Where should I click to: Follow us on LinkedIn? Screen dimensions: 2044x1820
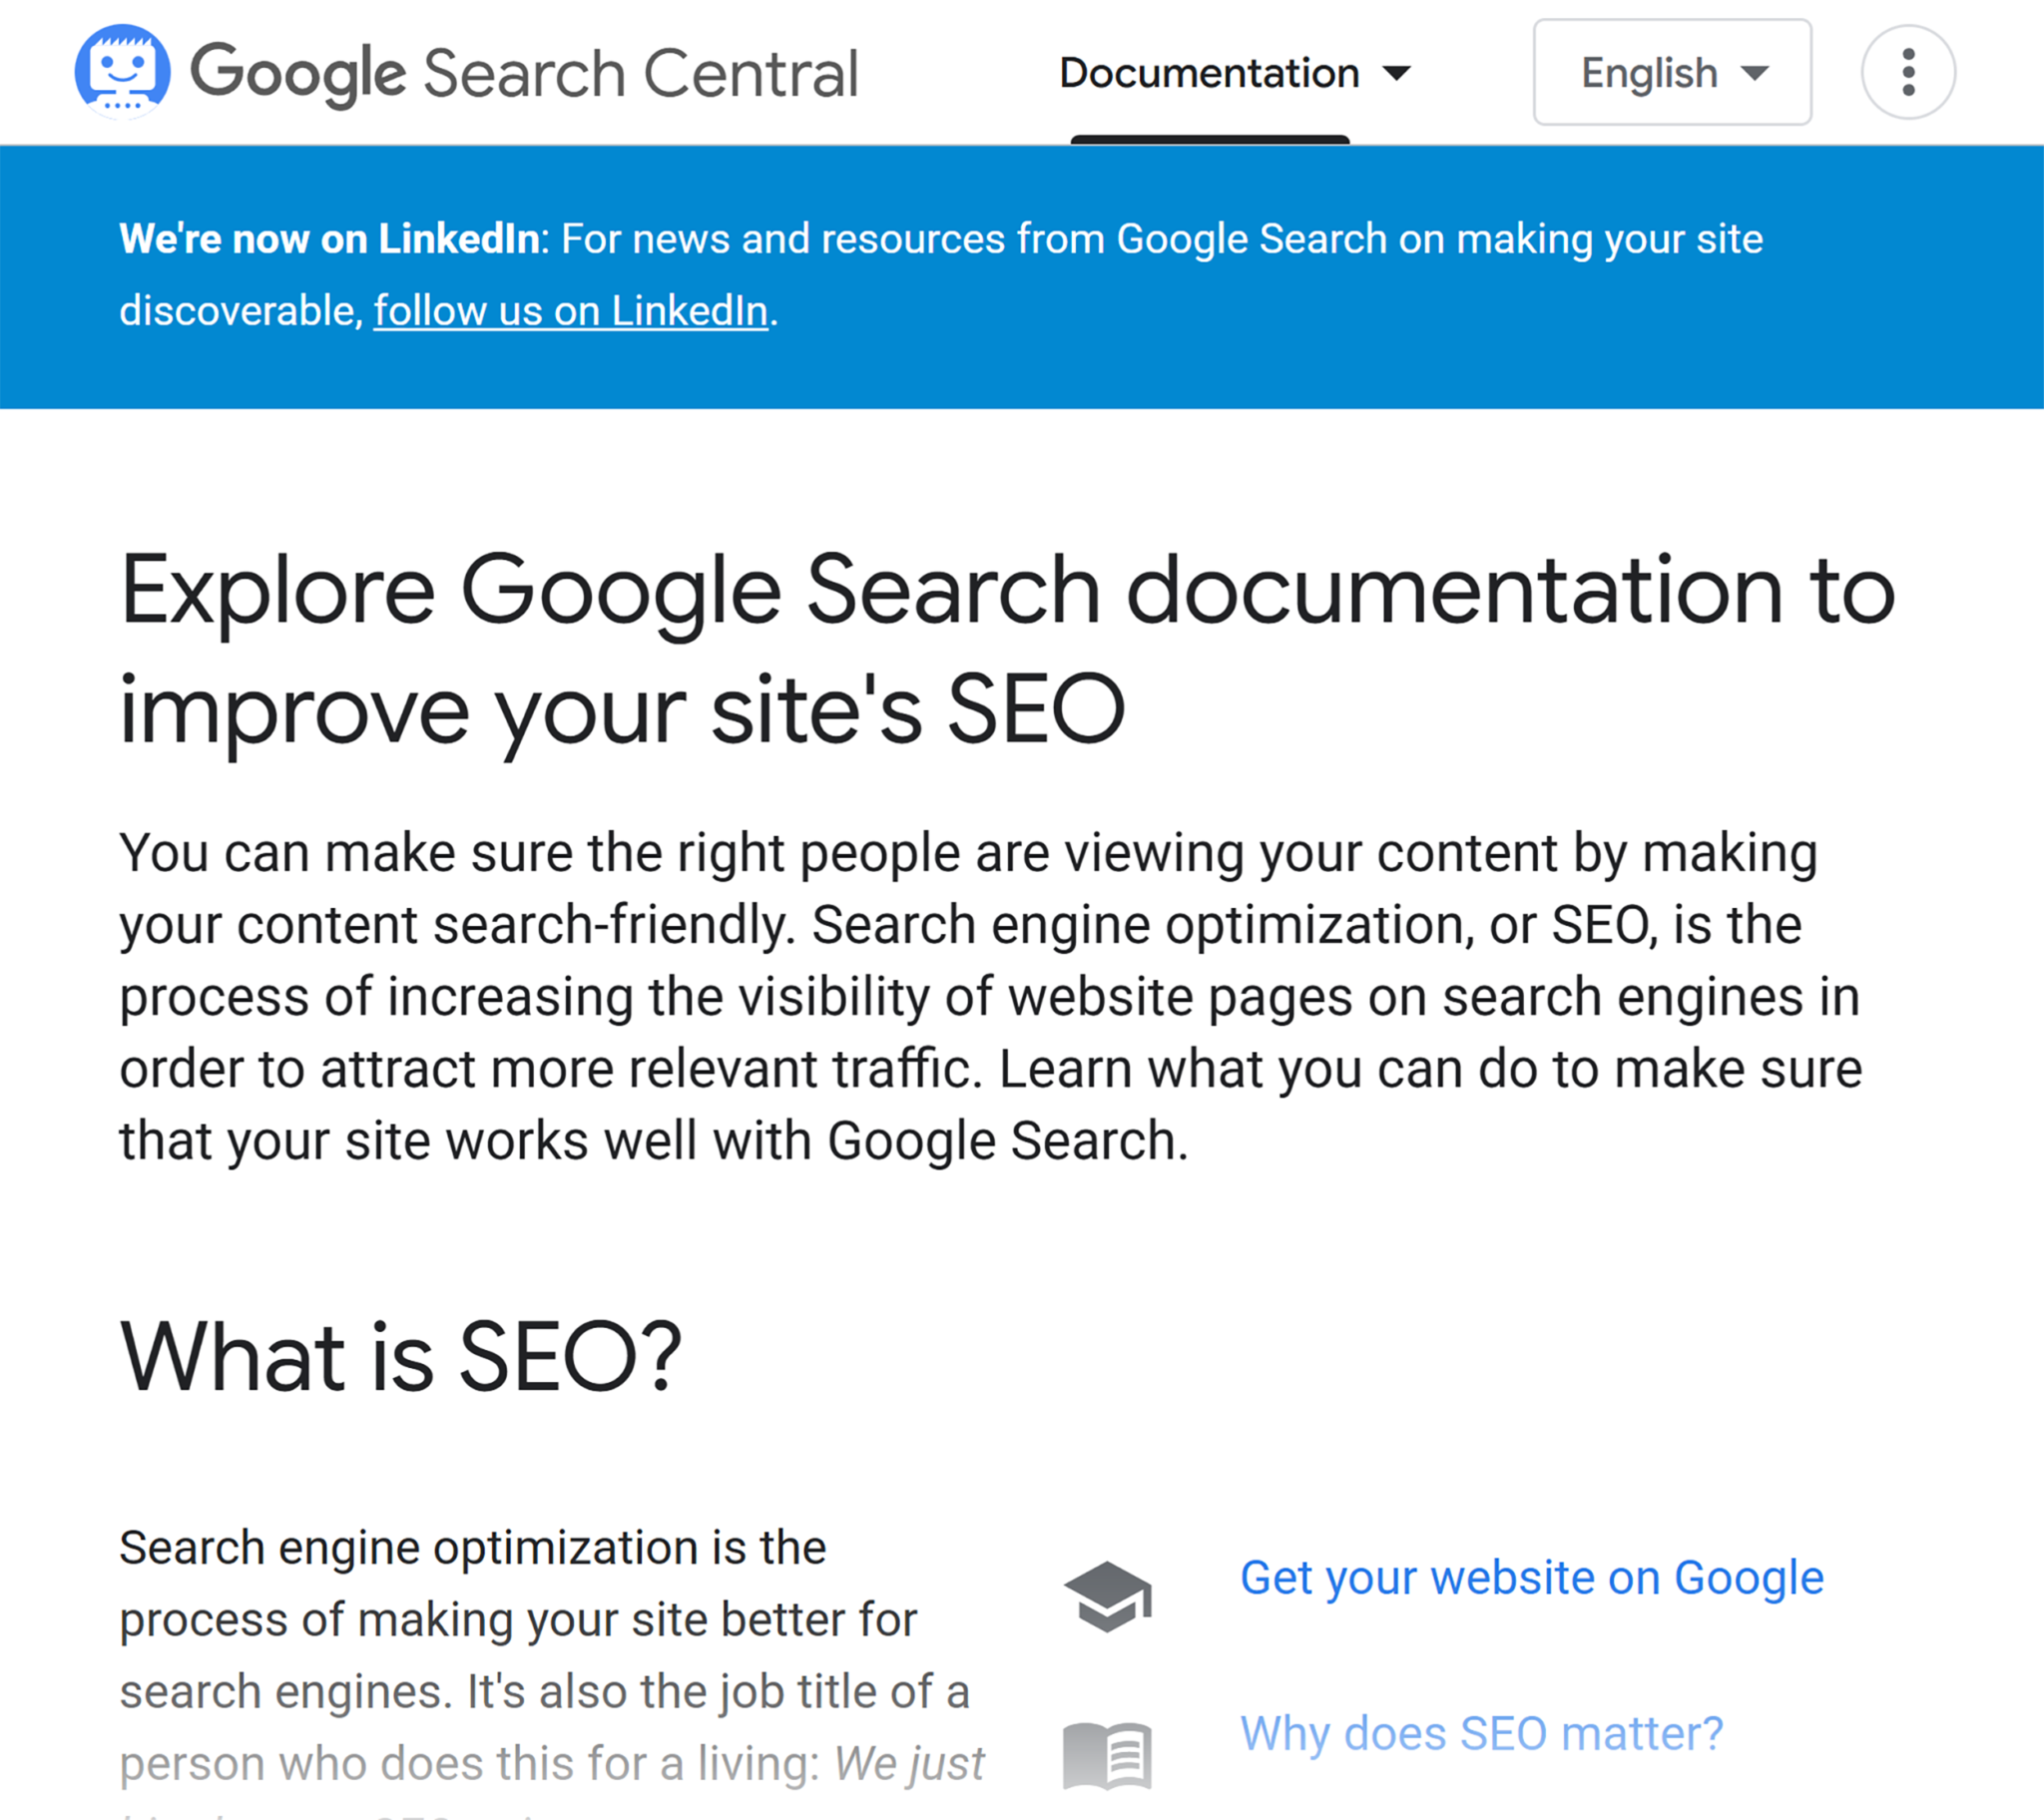(x=571, y=310)
